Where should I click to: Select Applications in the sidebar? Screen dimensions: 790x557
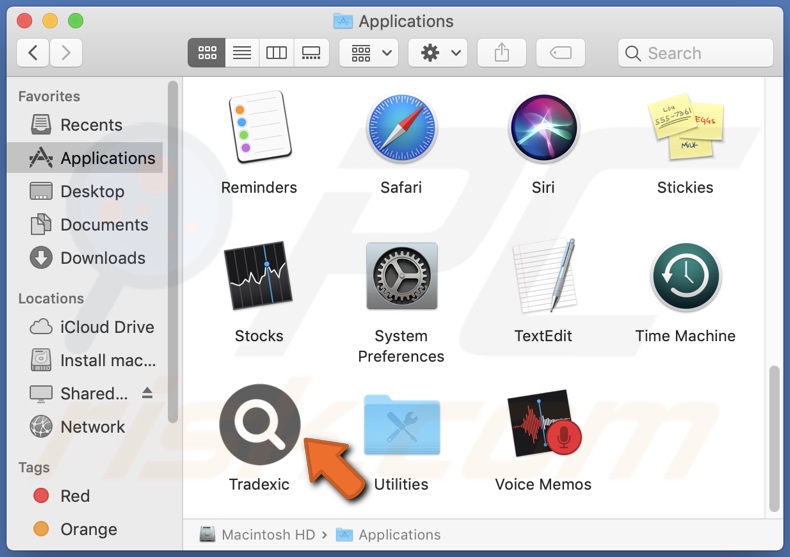(85, 158)
